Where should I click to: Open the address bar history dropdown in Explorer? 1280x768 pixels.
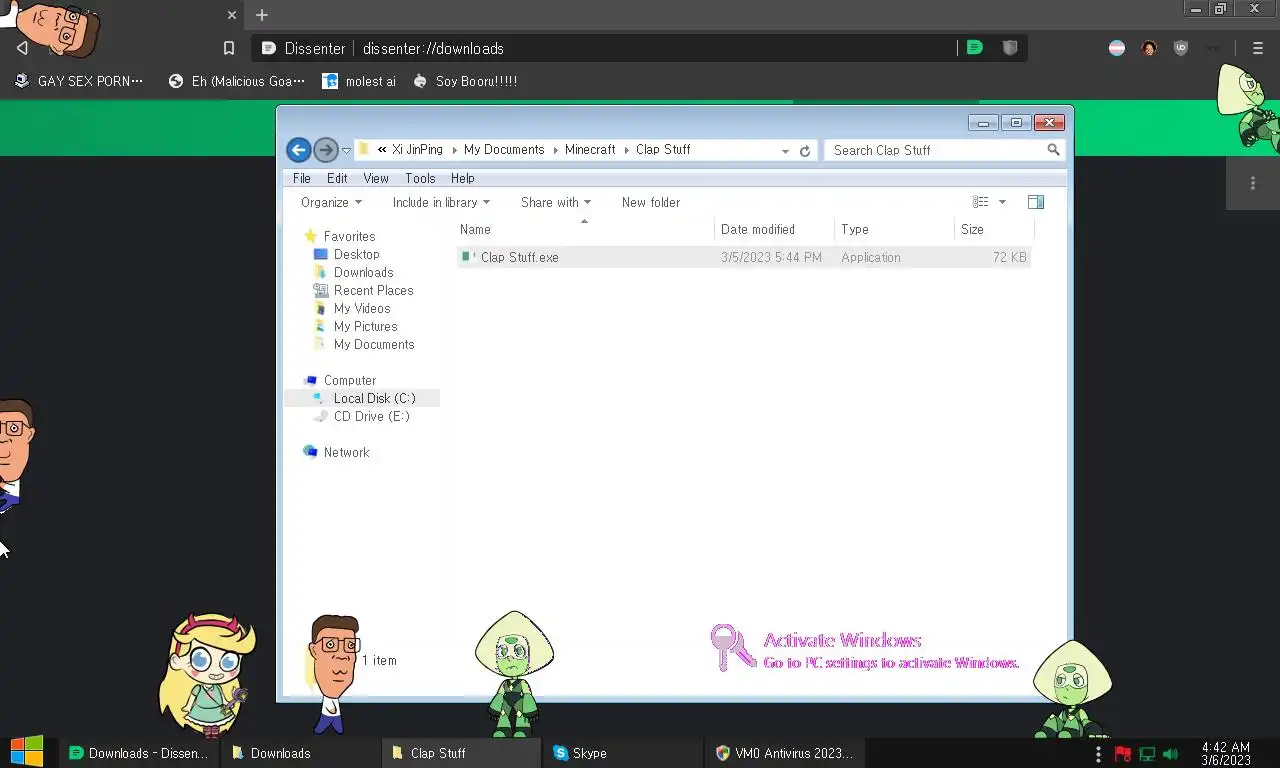[785, 151]
